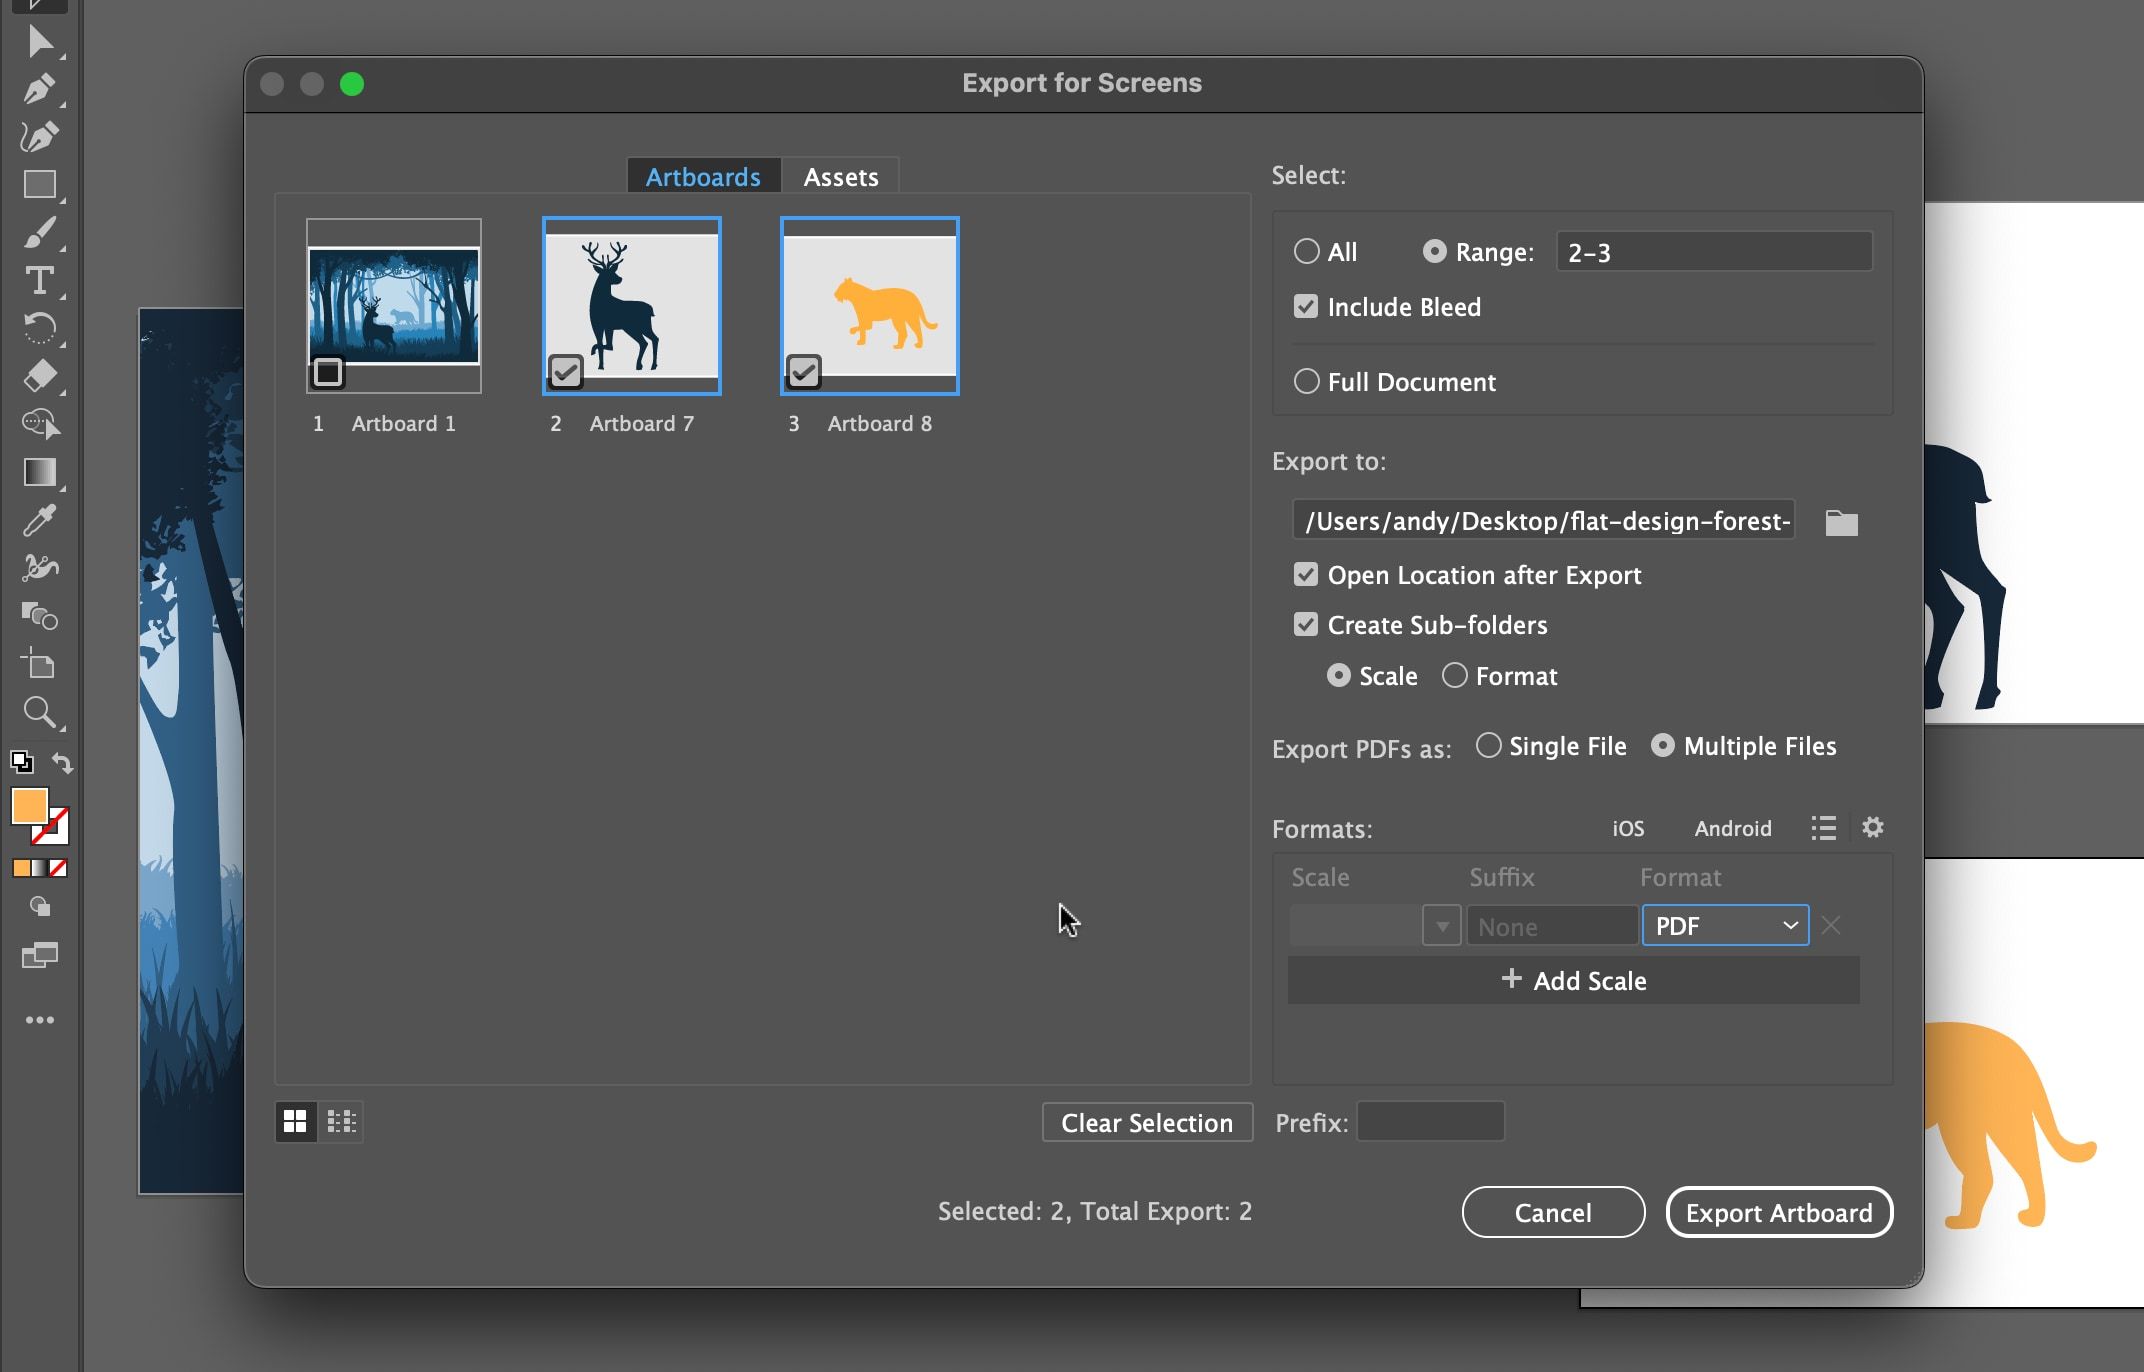Viewport: 2144px width, 1372px height.
Task: Choose the Paintbrush tool
Action: point(40,233)
